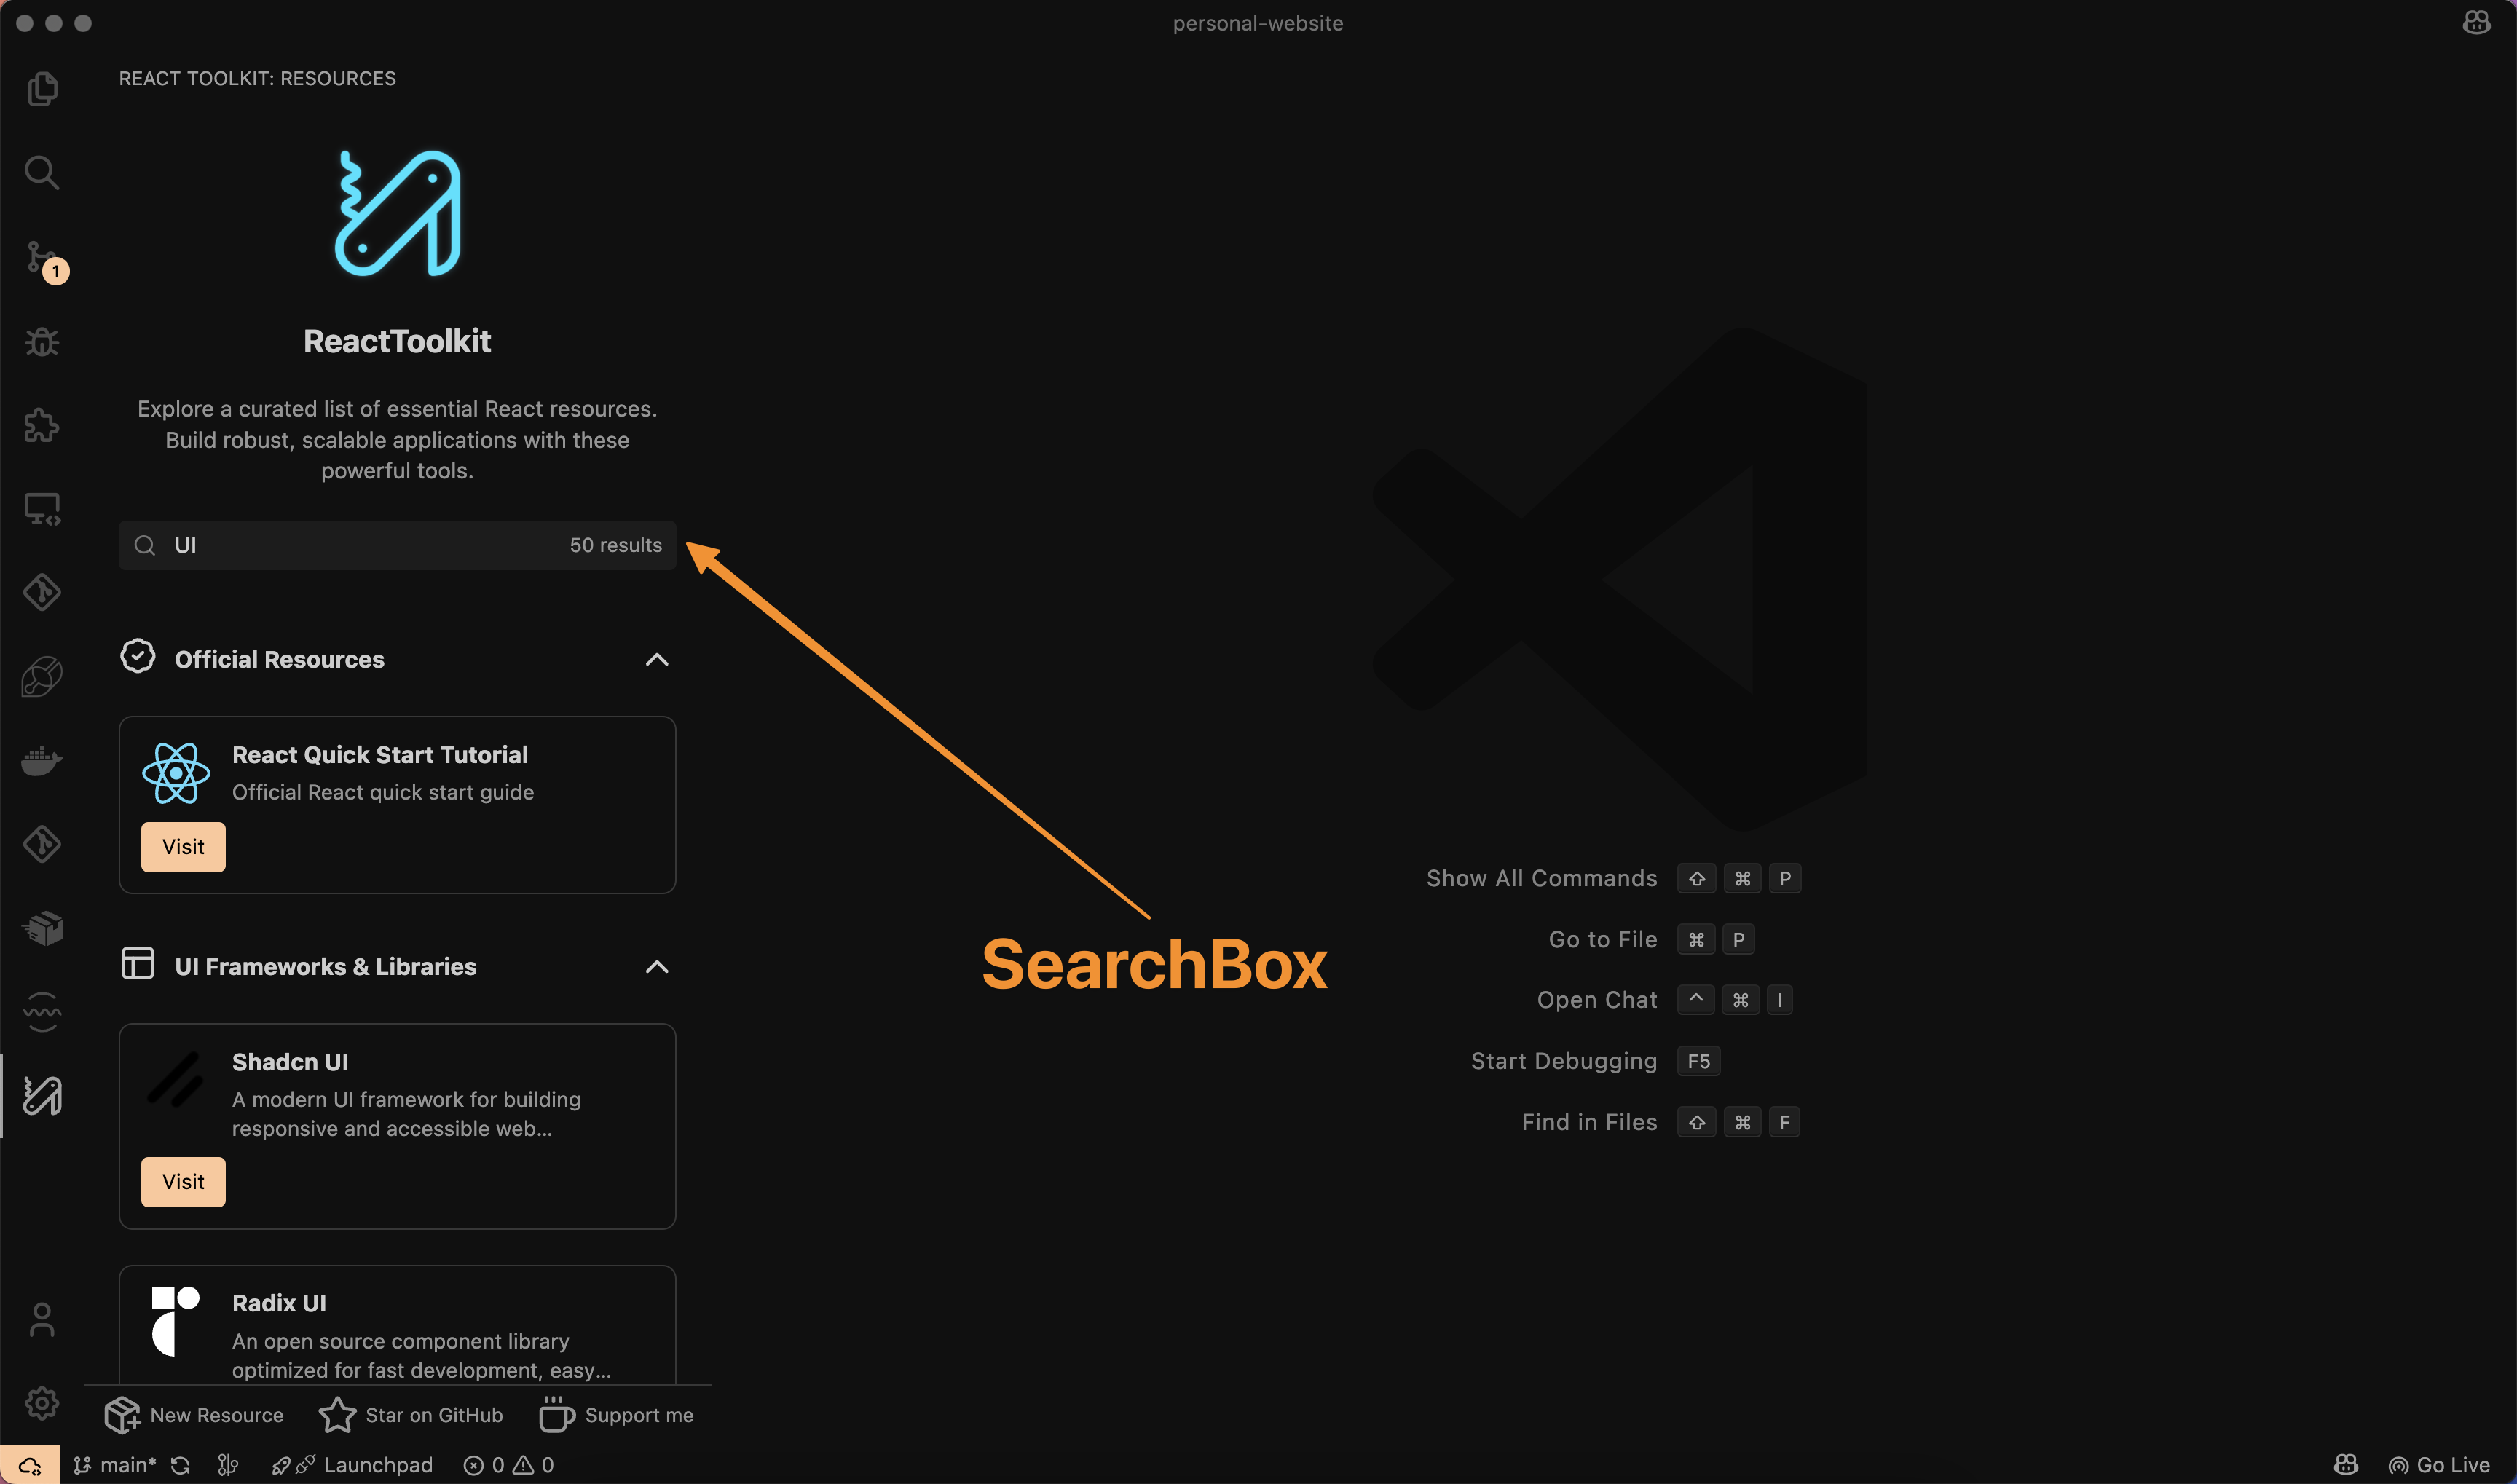Open the Remote Explorer view

[42, 509]
